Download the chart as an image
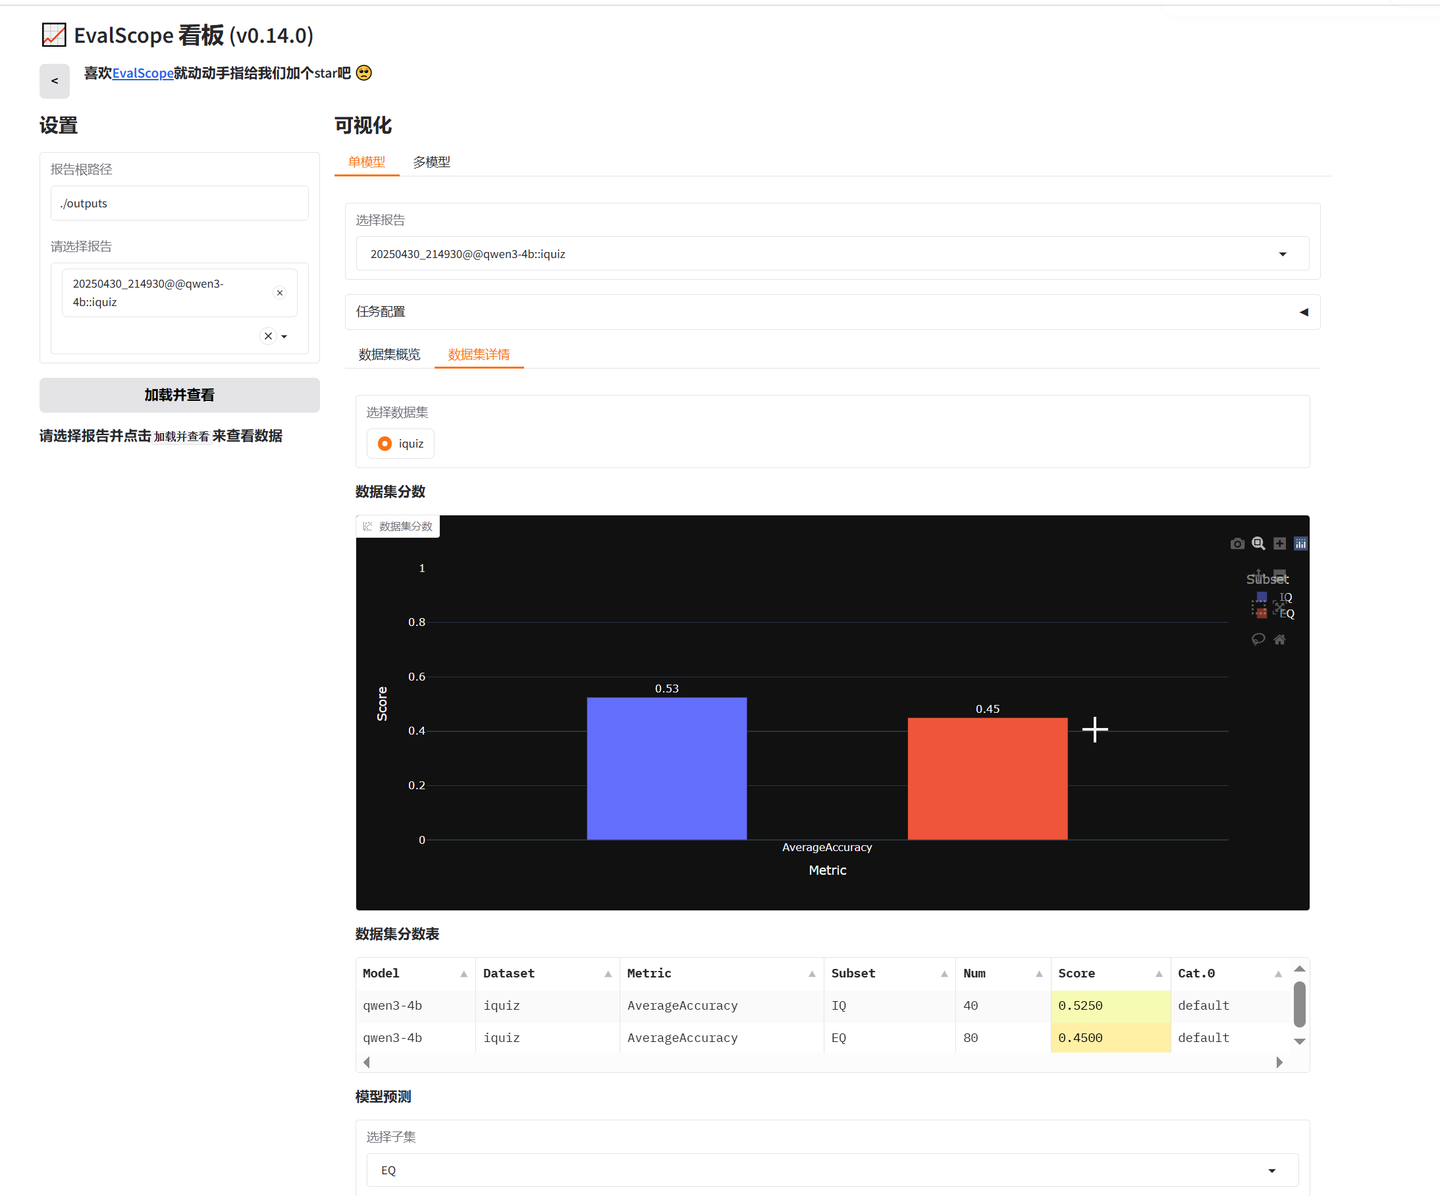 [x=1237, y=543]
